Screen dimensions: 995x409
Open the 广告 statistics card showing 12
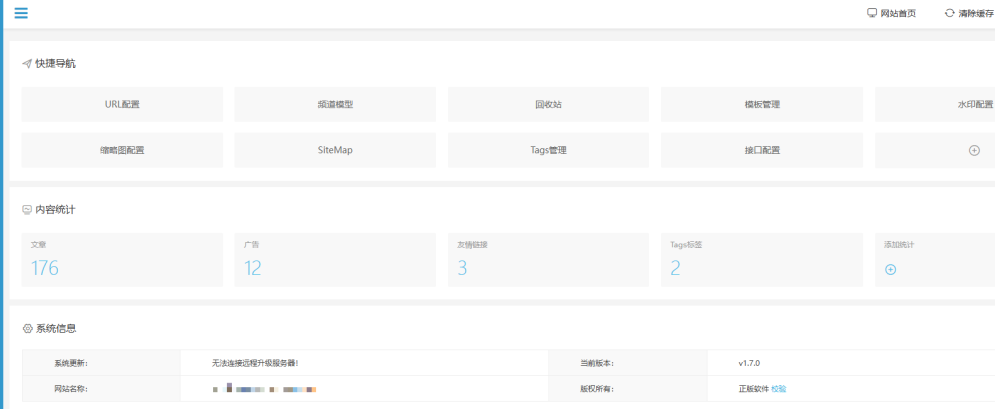(335, 260)
